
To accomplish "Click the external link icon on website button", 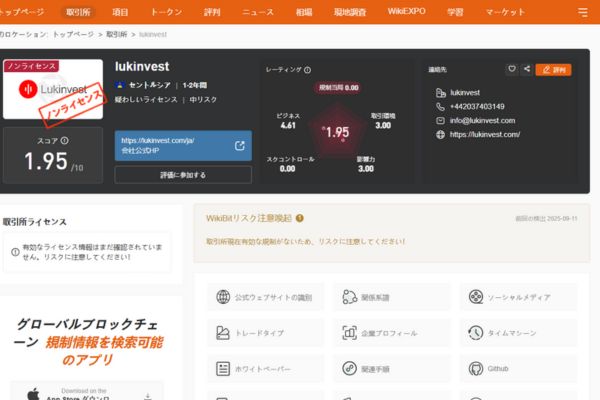I will 240,145.
